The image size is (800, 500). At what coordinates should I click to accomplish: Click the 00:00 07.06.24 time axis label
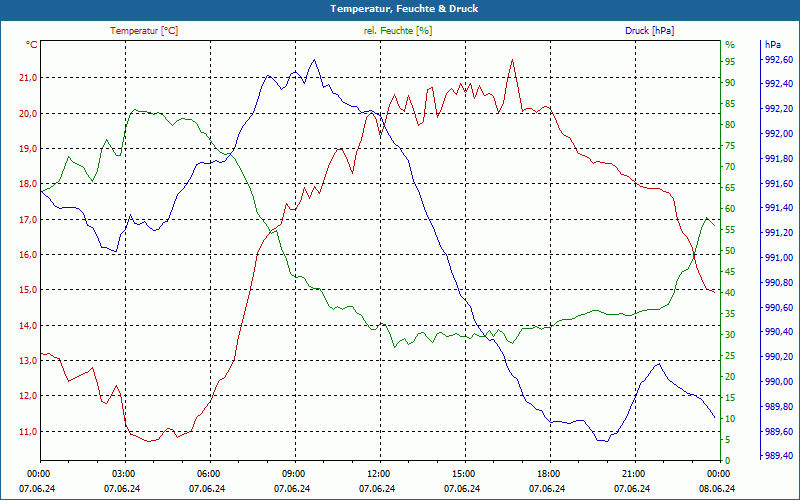click(38, 481)
